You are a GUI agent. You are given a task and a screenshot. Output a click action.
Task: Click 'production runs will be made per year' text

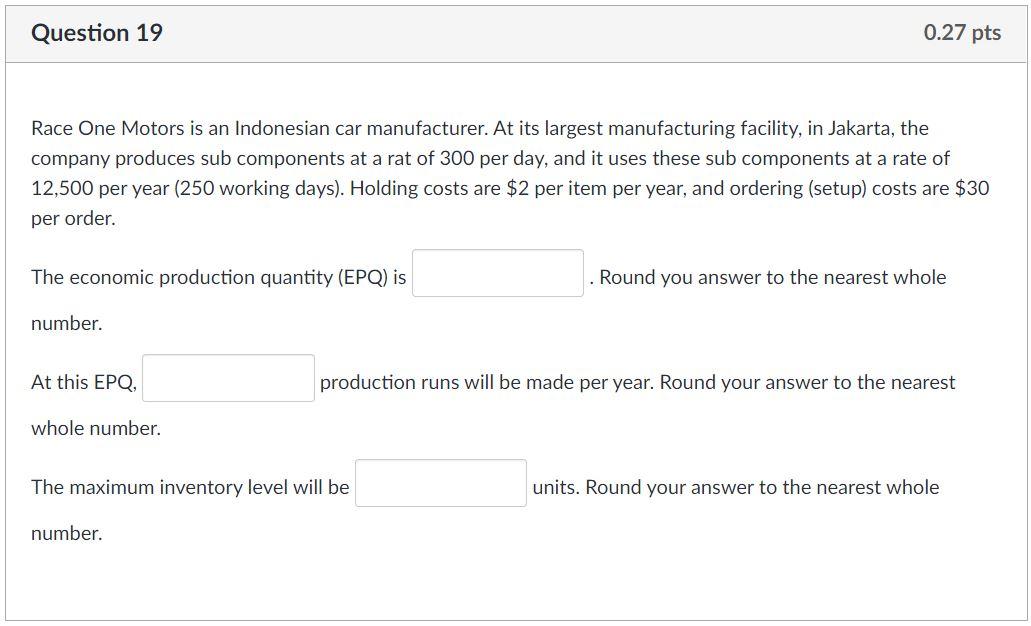(x=485, y=382)
